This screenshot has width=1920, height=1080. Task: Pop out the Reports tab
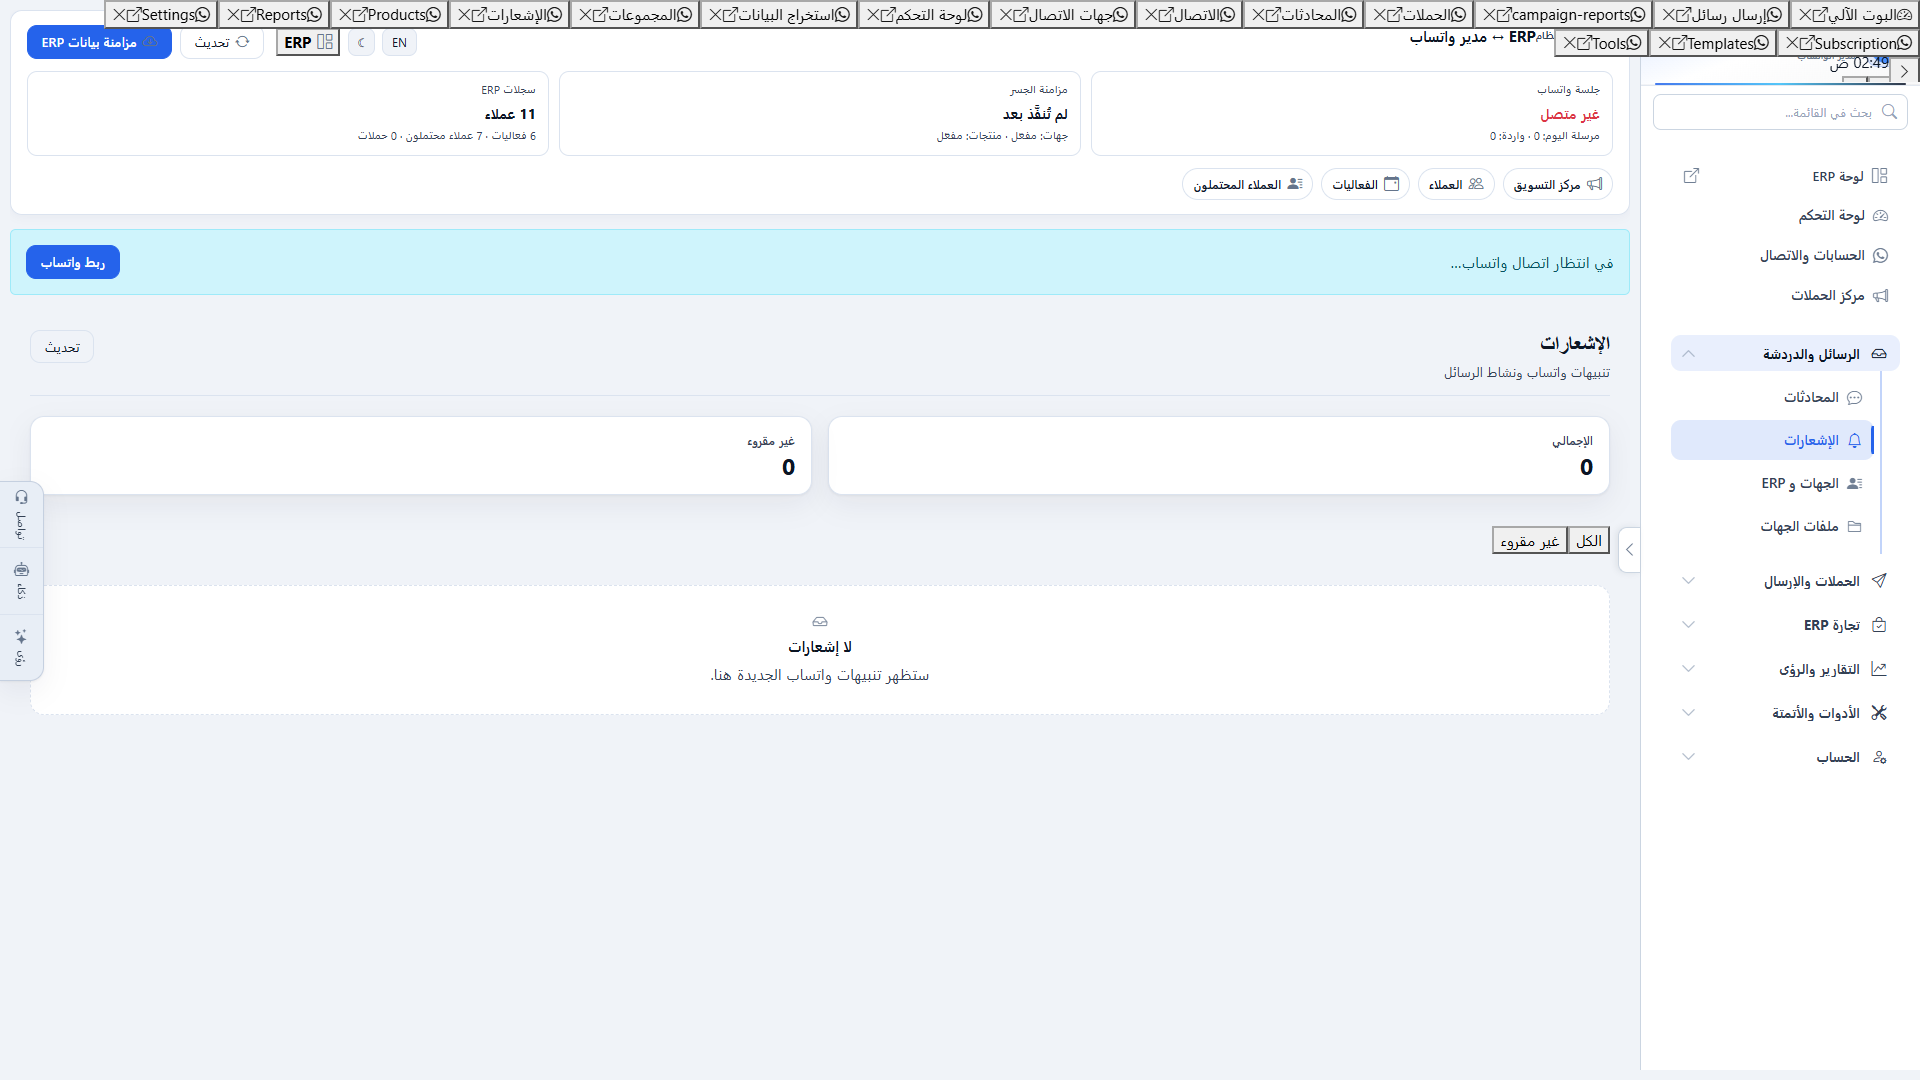click(x=248, y=15)
